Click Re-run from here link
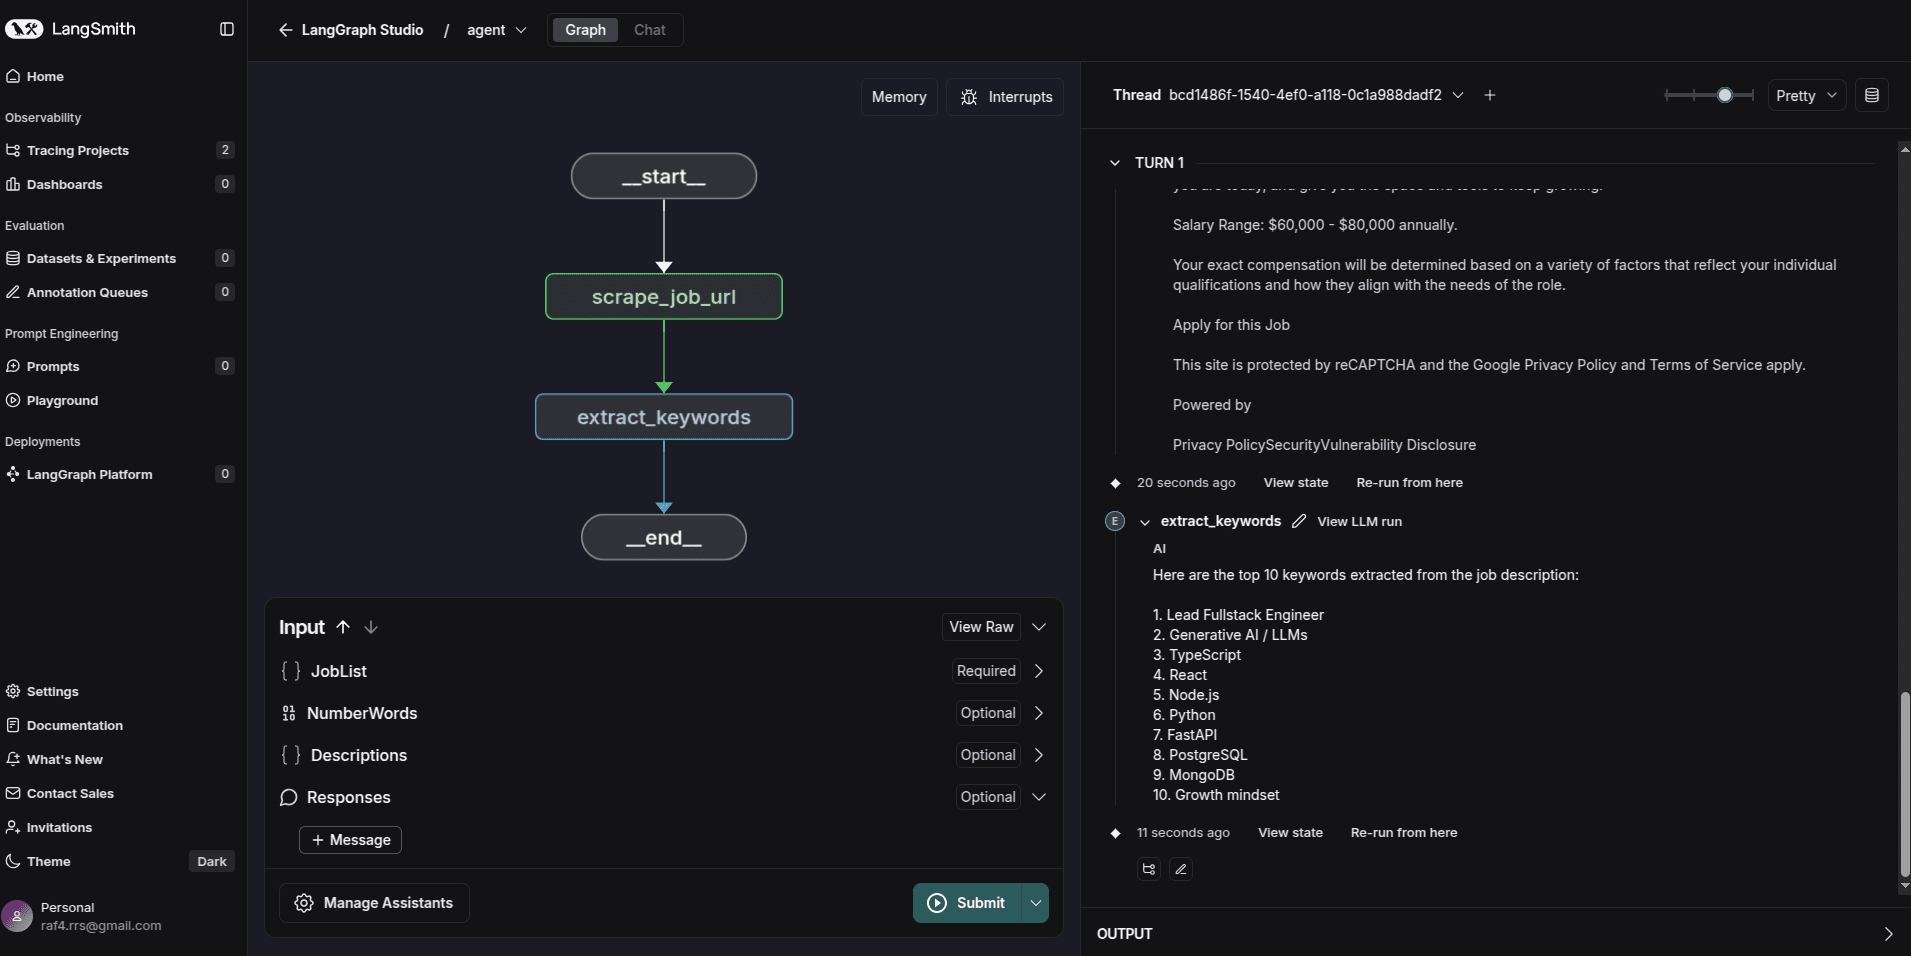Screen dimensions: 1911x956 (x=1408, y=483)
